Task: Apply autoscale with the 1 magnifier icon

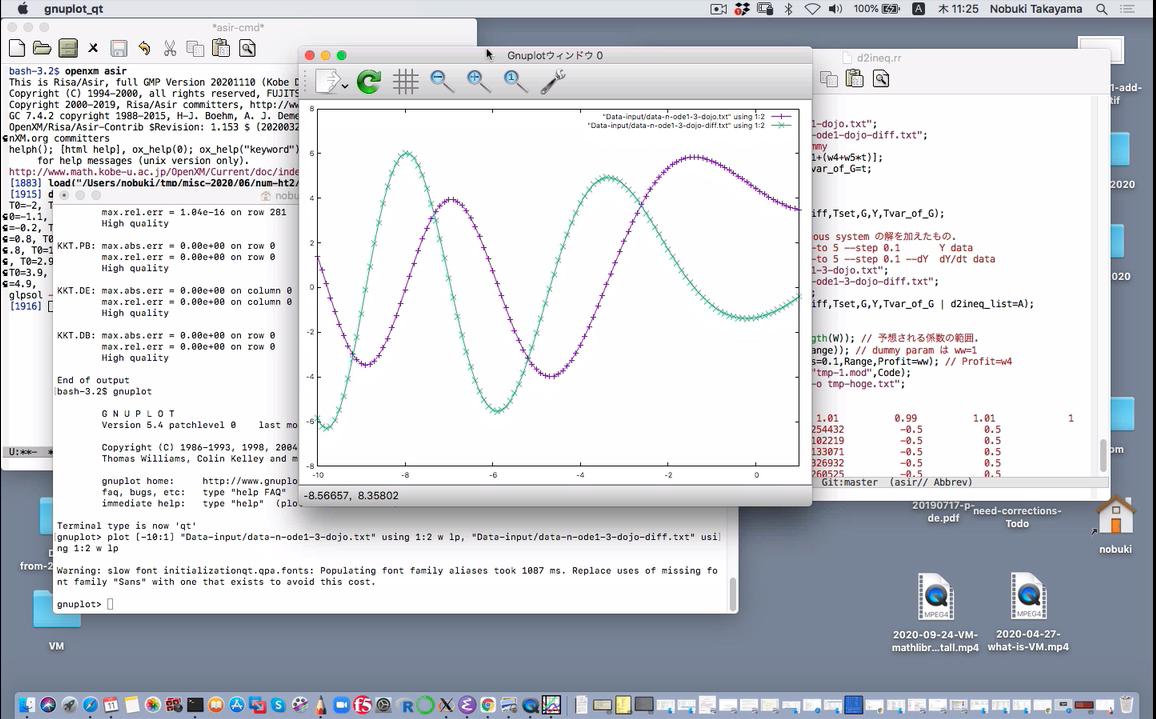Action: [x=515, y=81]
